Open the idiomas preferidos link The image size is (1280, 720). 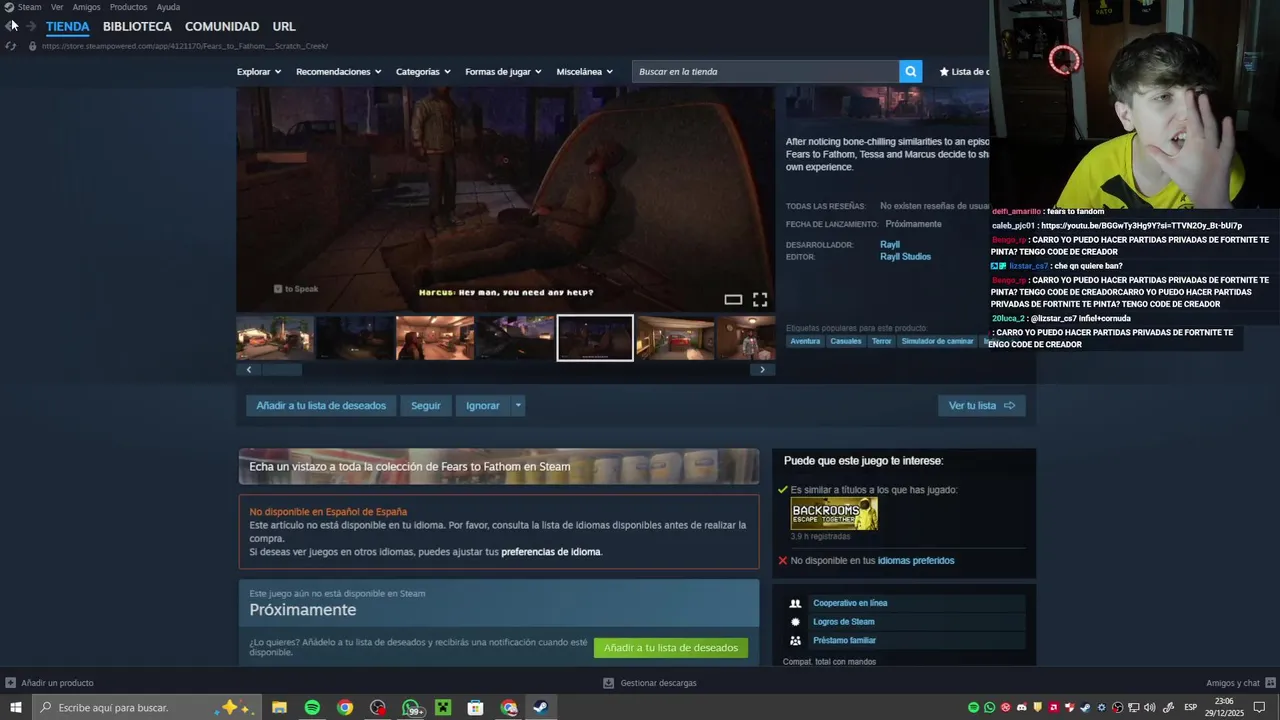coord(916,561)
